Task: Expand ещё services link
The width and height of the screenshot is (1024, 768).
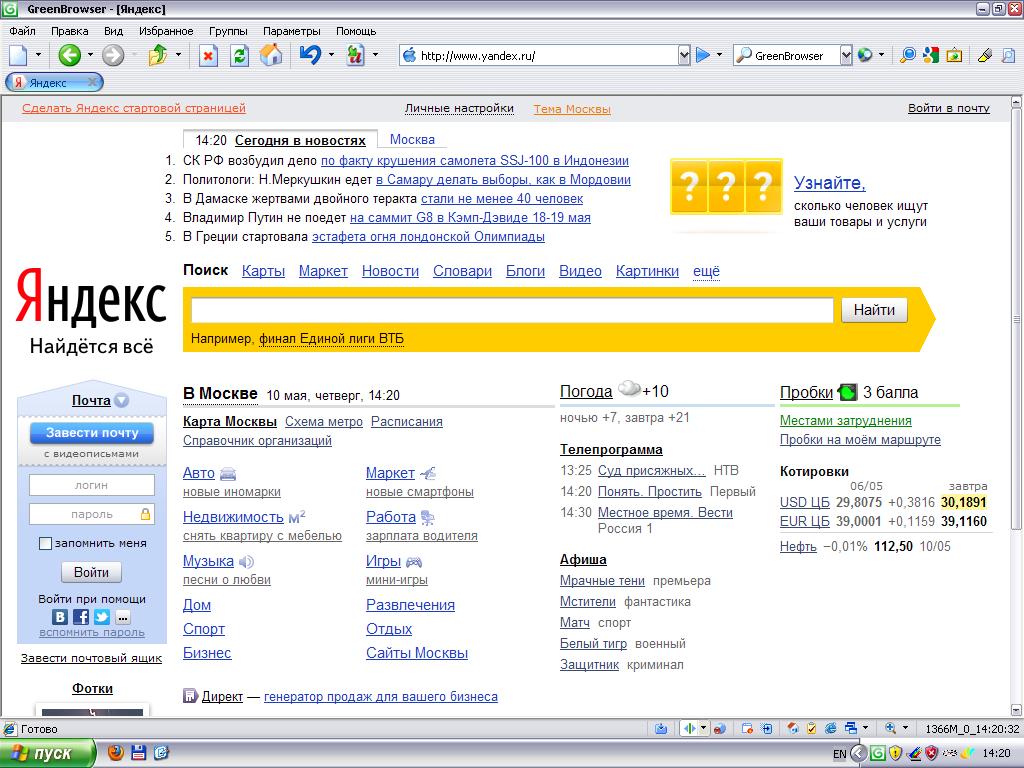Action: (x=706, y=271)
